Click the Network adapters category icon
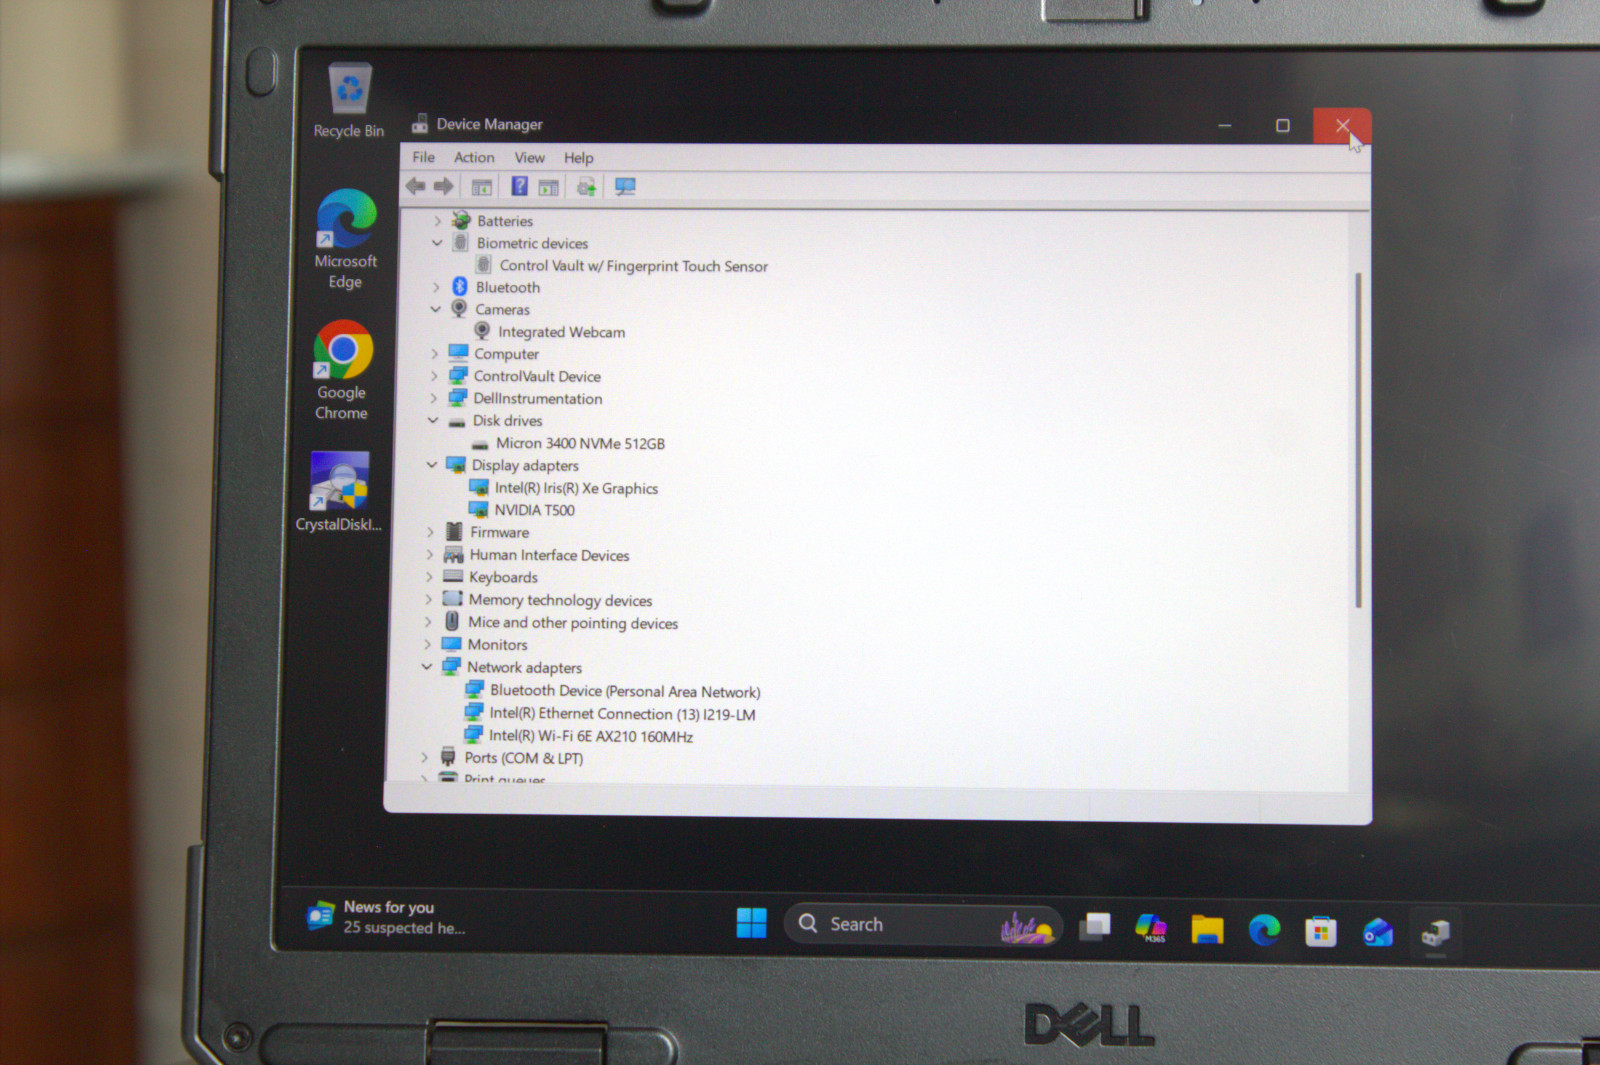This screenshot has width=1600, height=1065. click(x=451, y=666)
